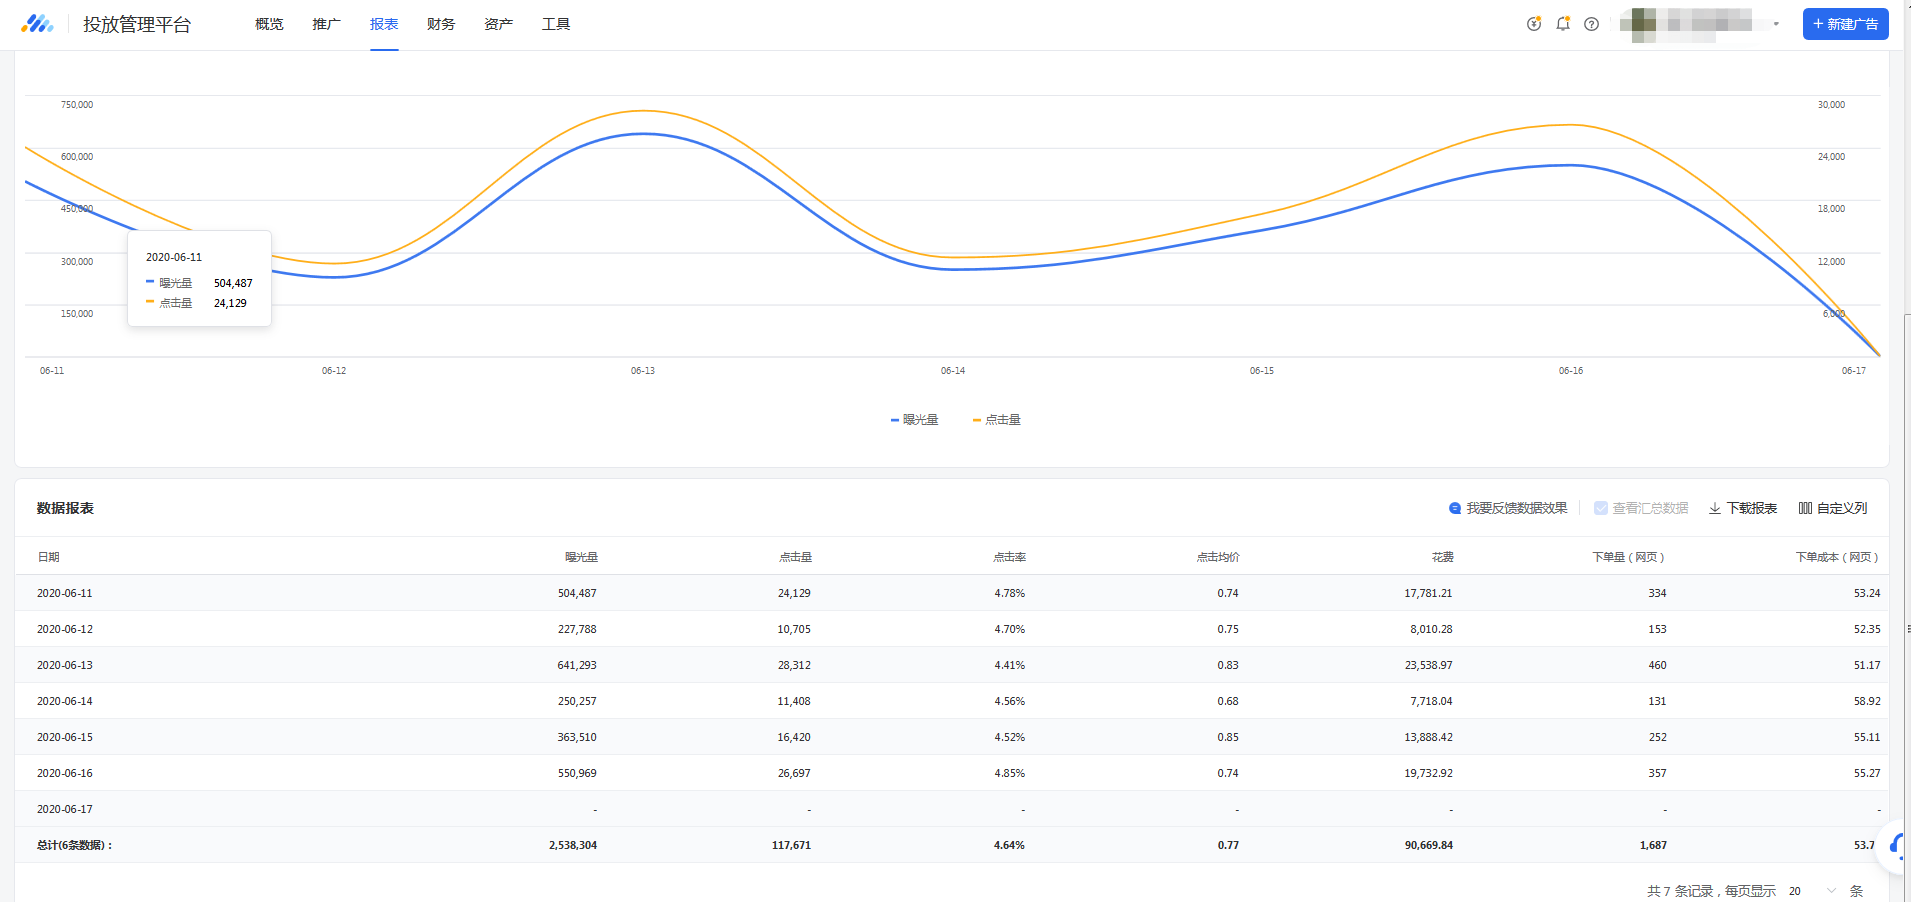Image resolution: width=1911 pixels, height=902 pixels.
Task: Click the 新建广告 button
Action: coord(1845,24)
